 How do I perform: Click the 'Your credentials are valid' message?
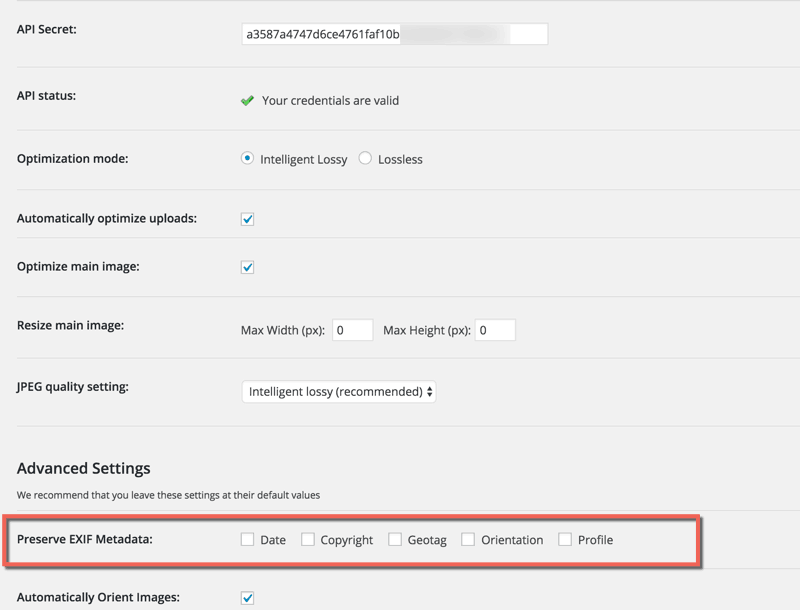[330, 101]
